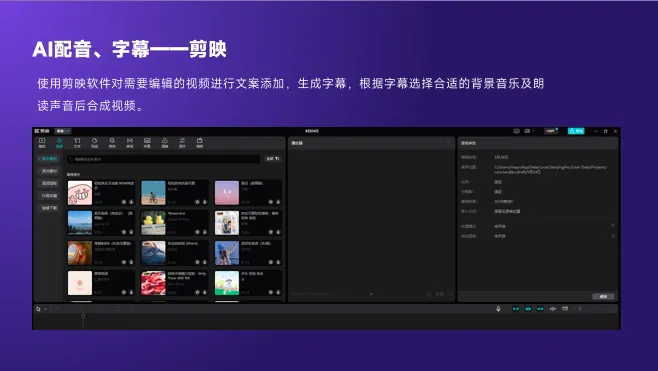The image size is (658, 371).
Task: Click the music search input field
Action: [x=164, y=159]
